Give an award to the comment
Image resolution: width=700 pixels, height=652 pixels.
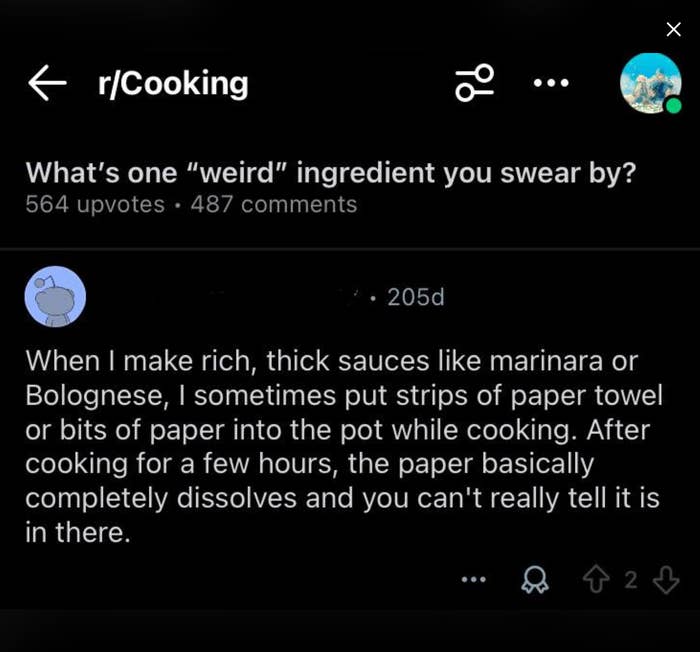click(536, 581)
